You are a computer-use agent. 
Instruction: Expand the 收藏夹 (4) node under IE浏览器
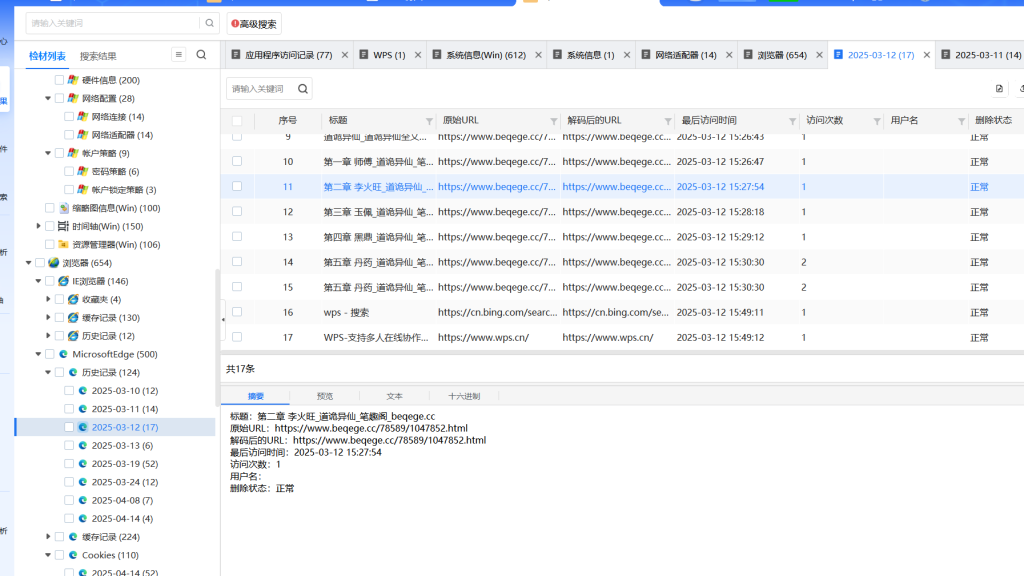coord(48,299)
